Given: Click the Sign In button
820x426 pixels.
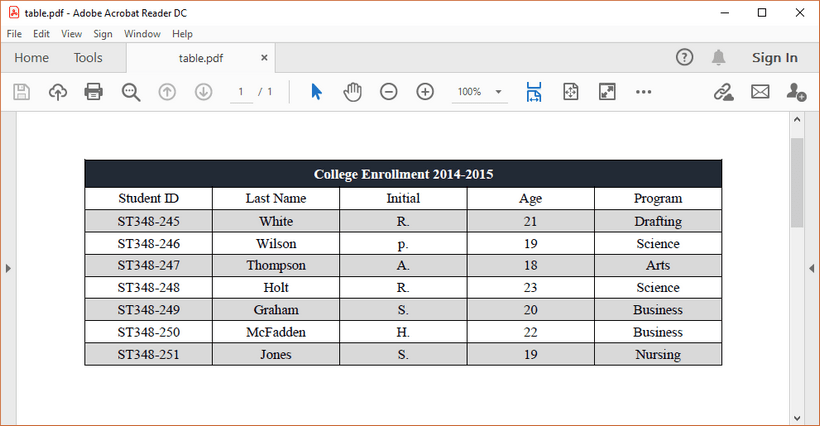Looking at the screenshot, I should pyautogui.click(x=775, y=57).
